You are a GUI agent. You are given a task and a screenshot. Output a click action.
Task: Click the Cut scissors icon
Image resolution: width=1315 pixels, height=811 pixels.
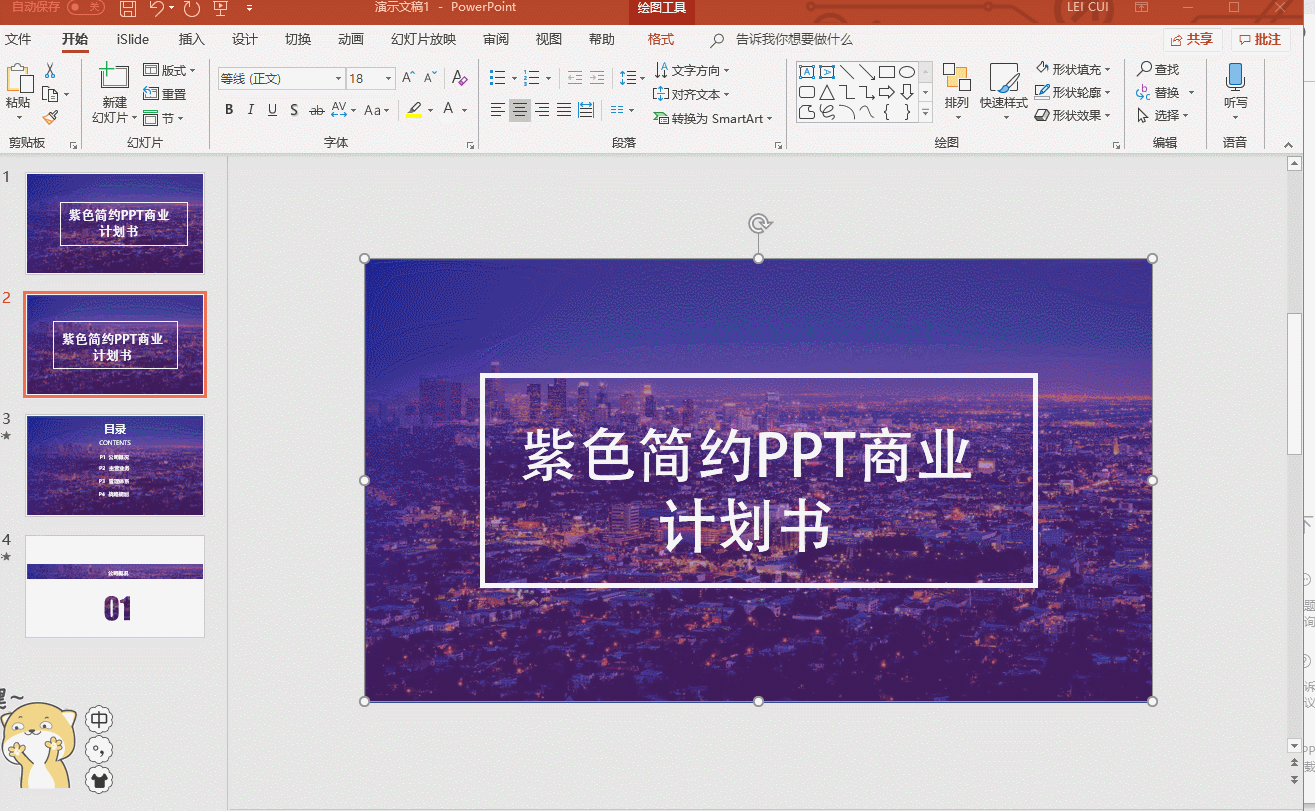click(x=50, y=71)
